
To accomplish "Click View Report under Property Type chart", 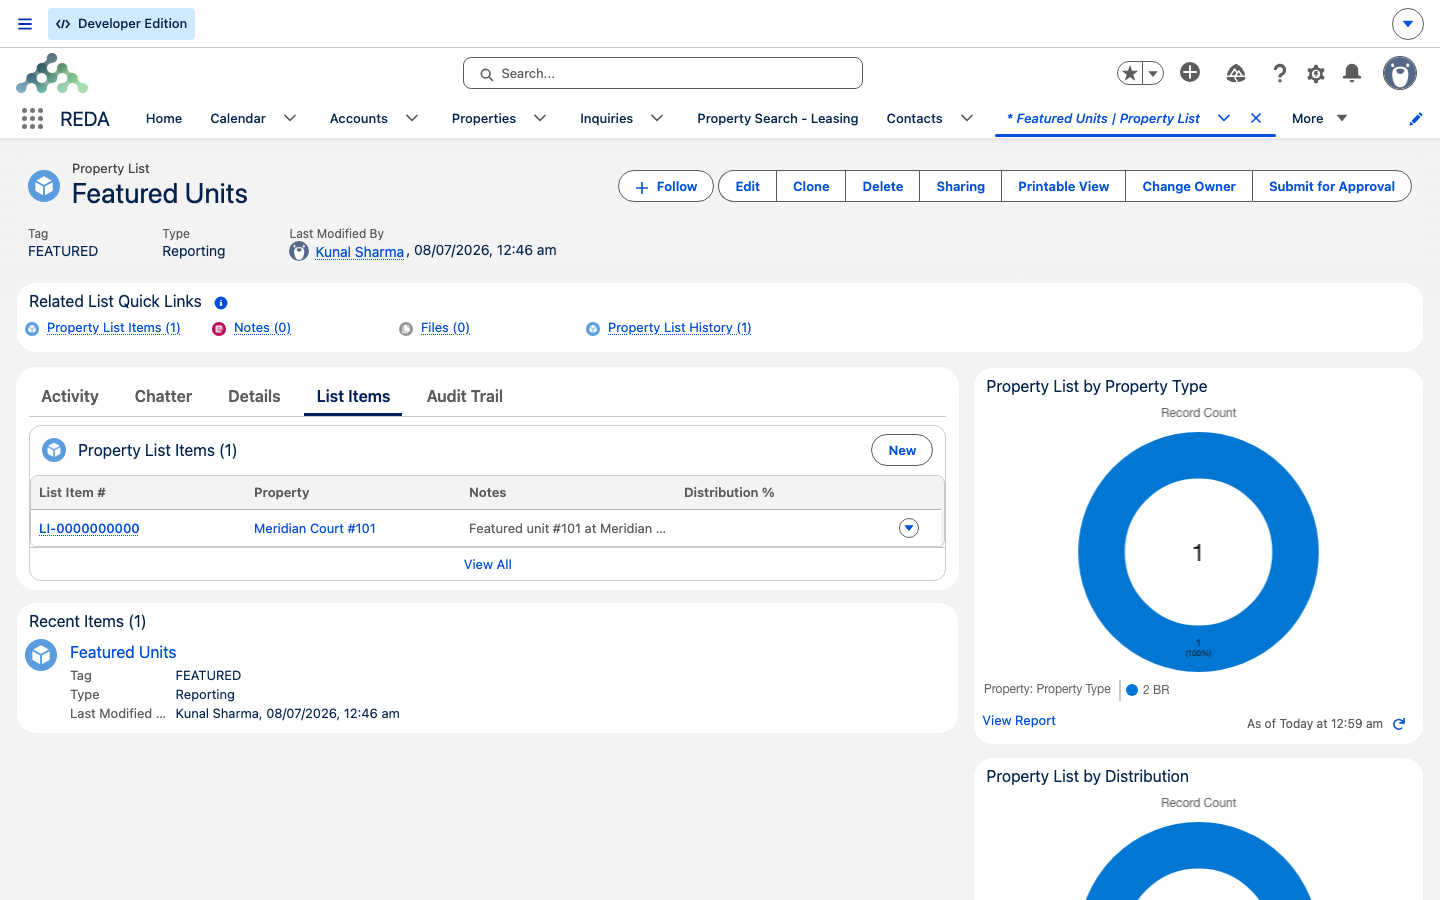I will 1019,720.
